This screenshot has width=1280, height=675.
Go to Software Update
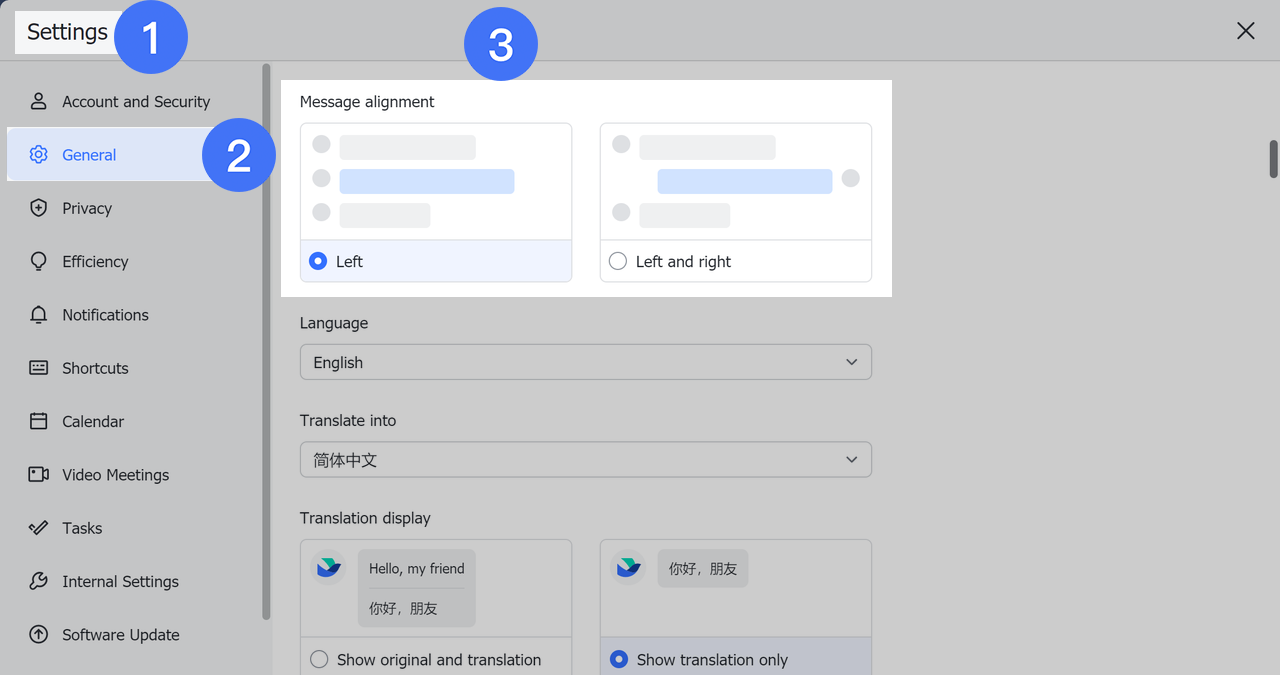point(120,634)
